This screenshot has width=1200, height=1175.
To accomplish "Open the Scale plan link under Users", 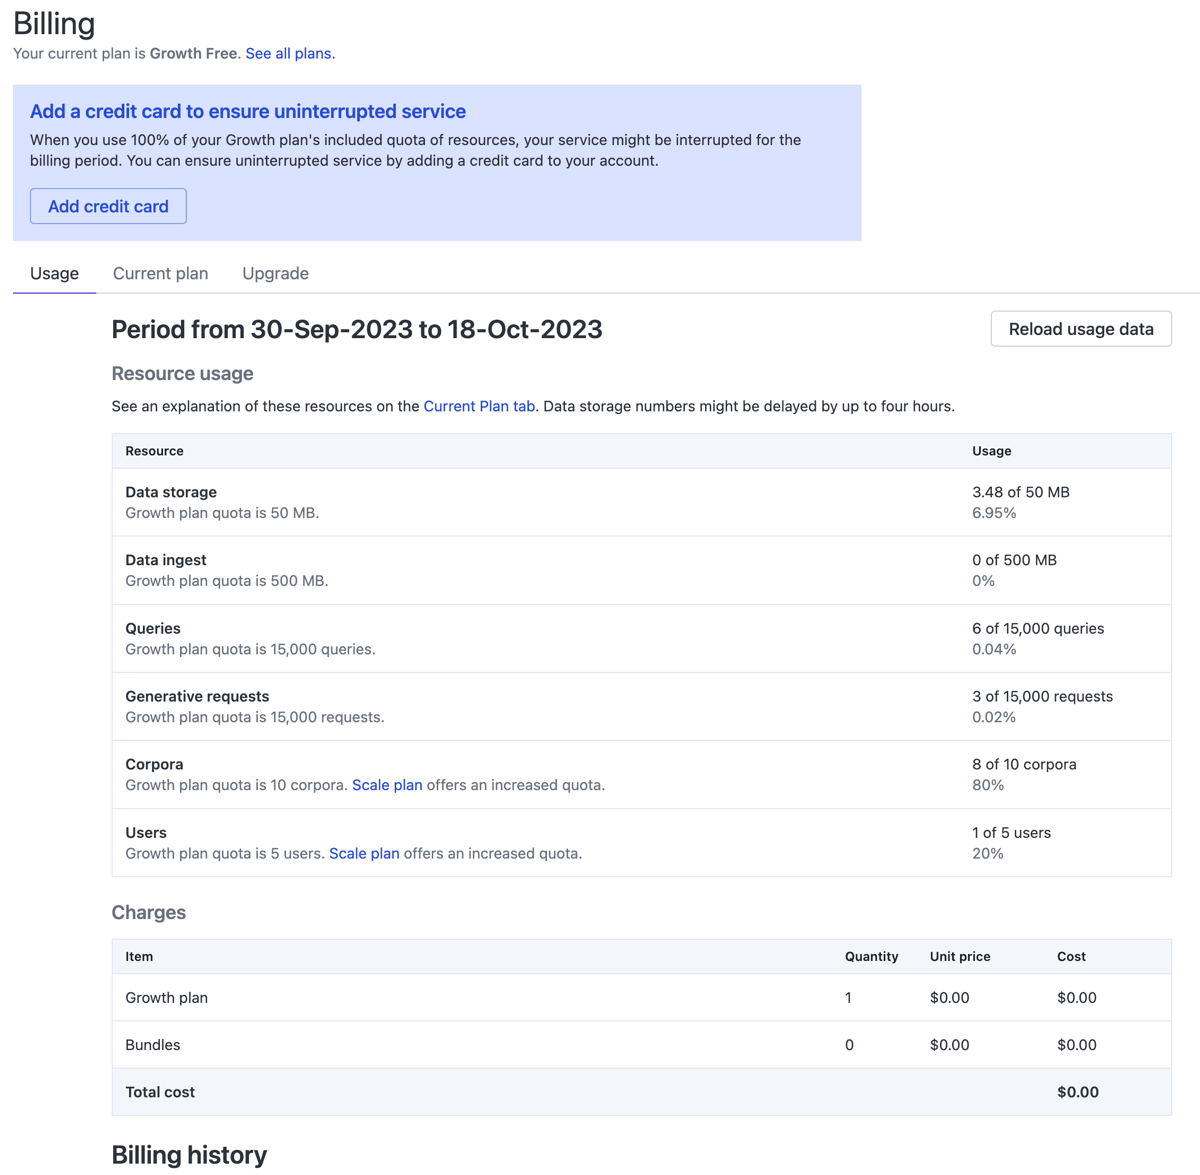I will (364, 853).
